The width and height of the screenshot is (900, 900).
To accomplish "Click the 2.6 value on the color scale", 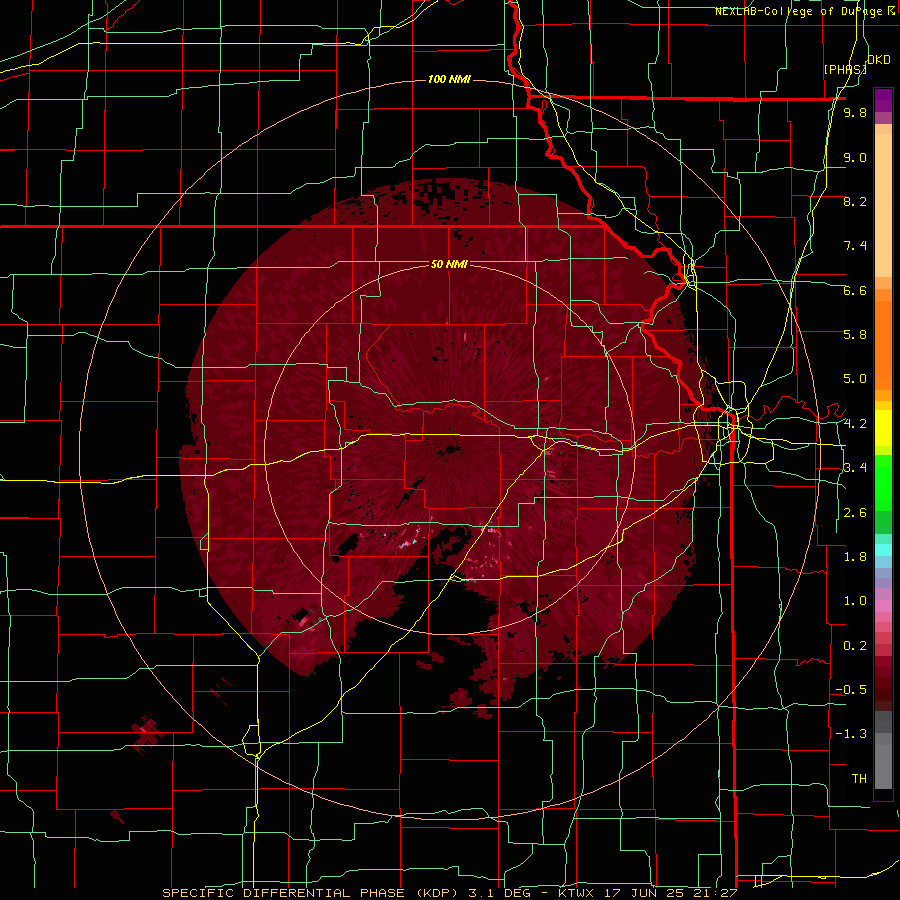I will (855, 513).
